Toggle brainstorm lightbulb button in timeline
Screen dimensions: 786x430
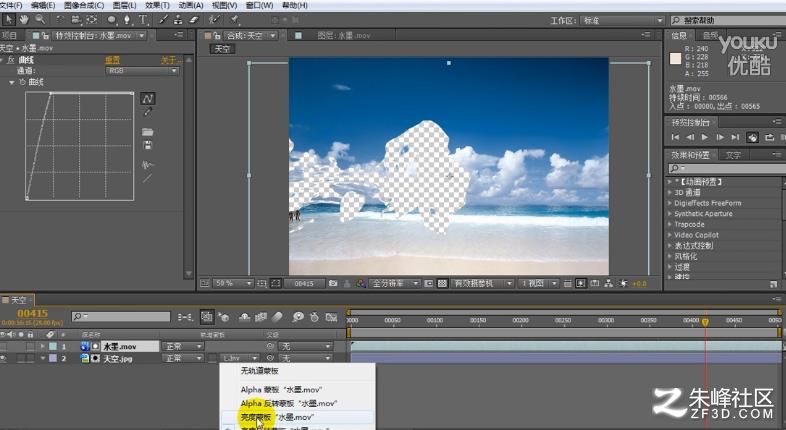coord(298,317)
